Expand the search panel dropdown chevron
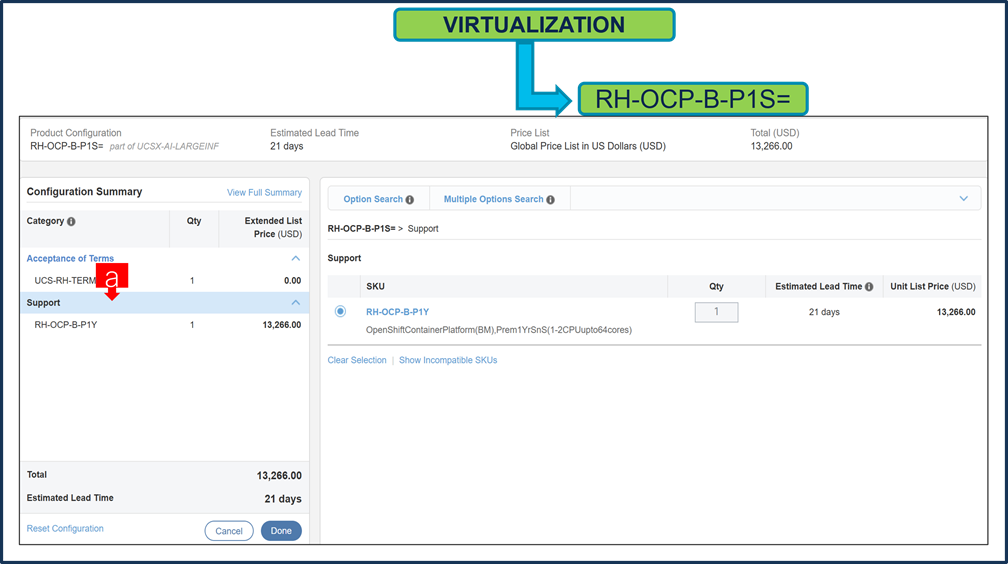The width and height of the screenshot is (1008, 564). (x=964, y=199)
